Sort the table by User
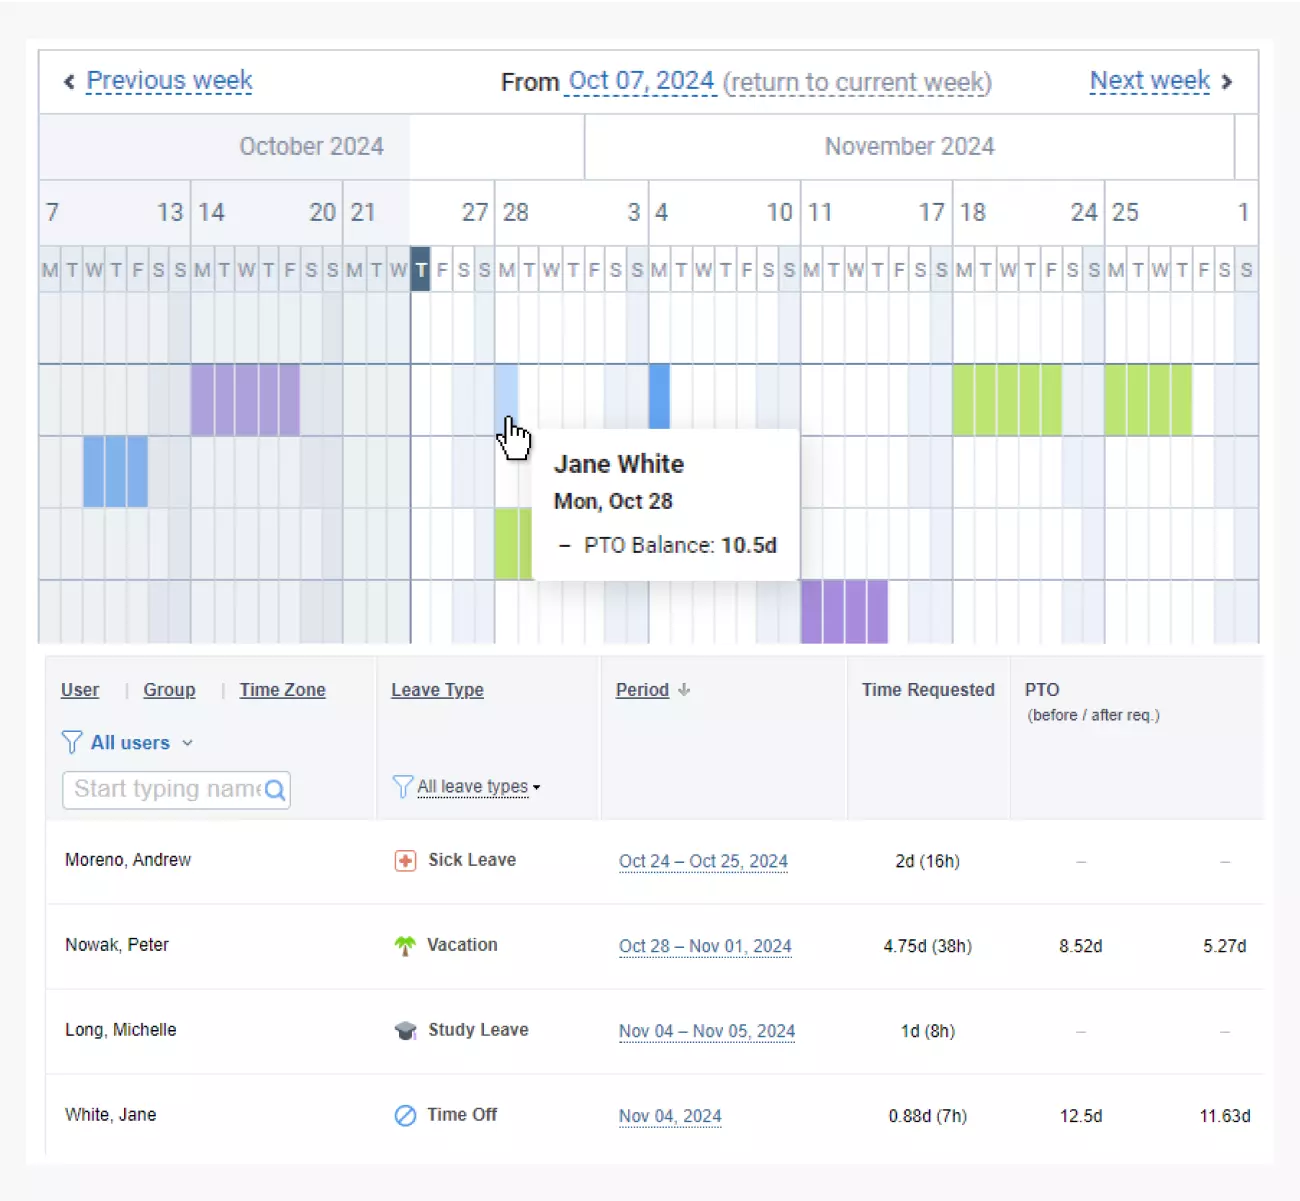 [80, 690]
